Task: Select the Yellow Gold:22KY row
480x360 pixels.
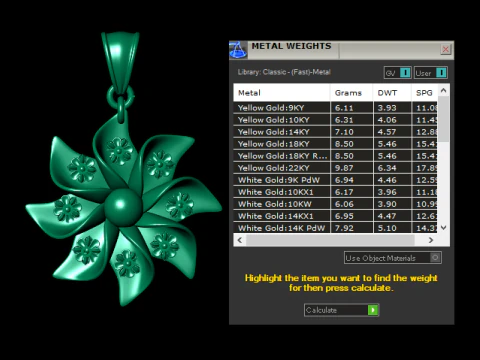Action: [335, 168]
